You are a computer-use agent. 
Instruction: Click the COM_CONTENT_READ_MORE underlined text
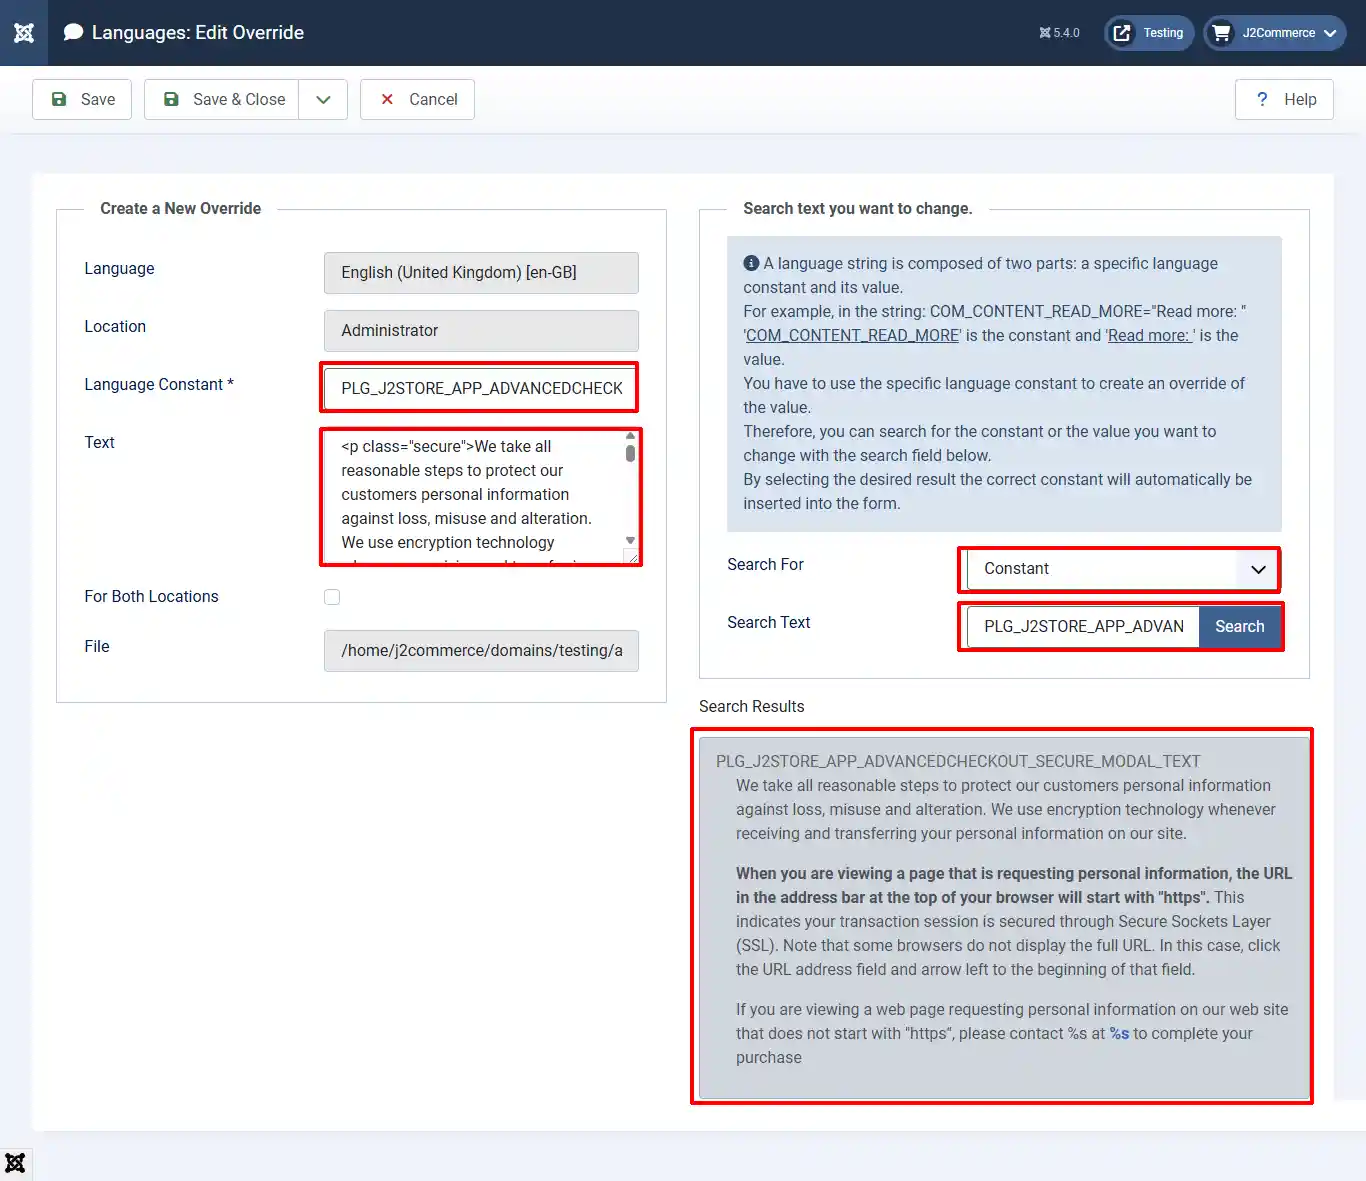(853, 335)
